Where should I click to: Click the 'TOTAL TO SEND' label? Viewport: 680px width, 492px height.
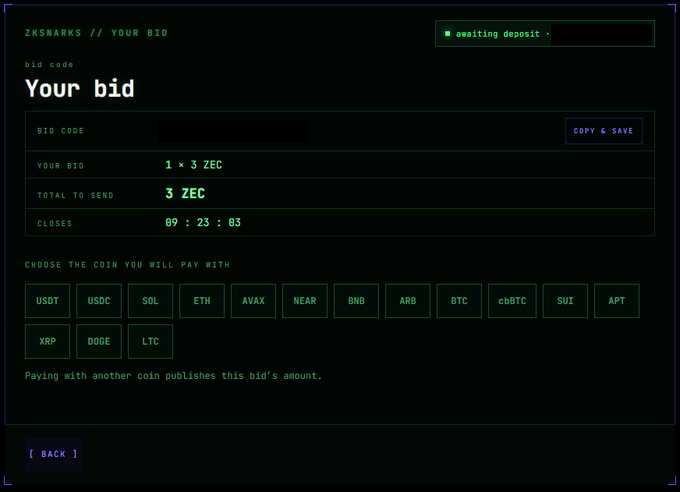coord(75,195)
